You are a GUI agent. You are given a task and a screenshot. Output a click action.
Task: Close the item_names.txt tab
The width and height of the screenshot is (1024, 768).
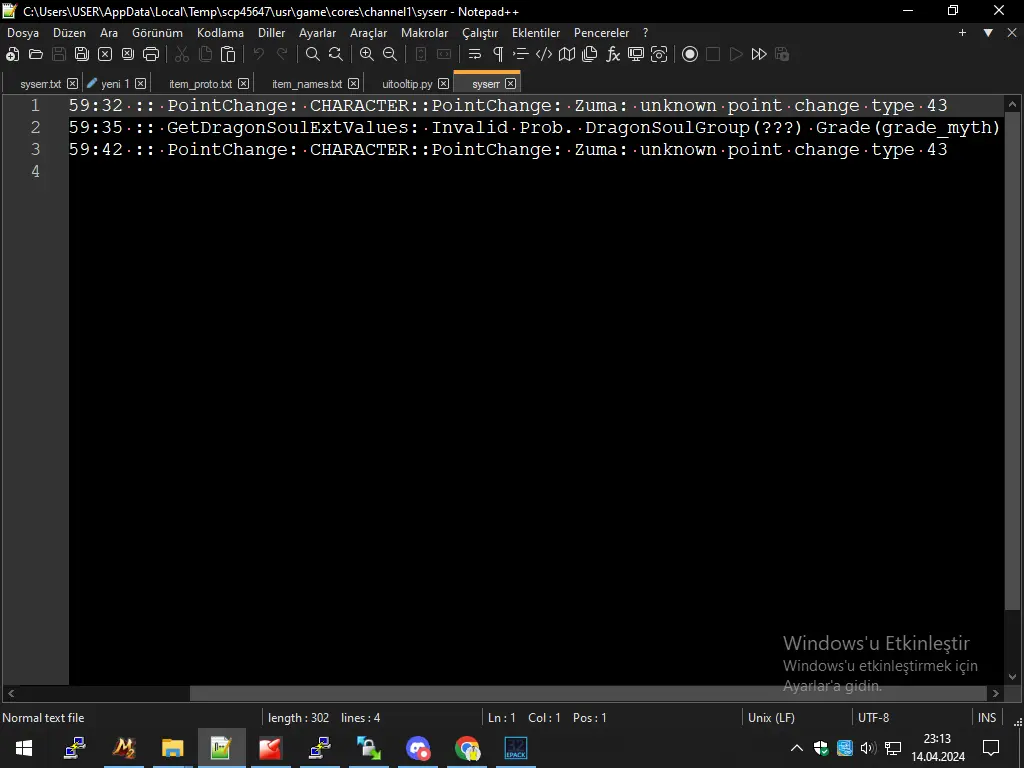pos(353,84)
